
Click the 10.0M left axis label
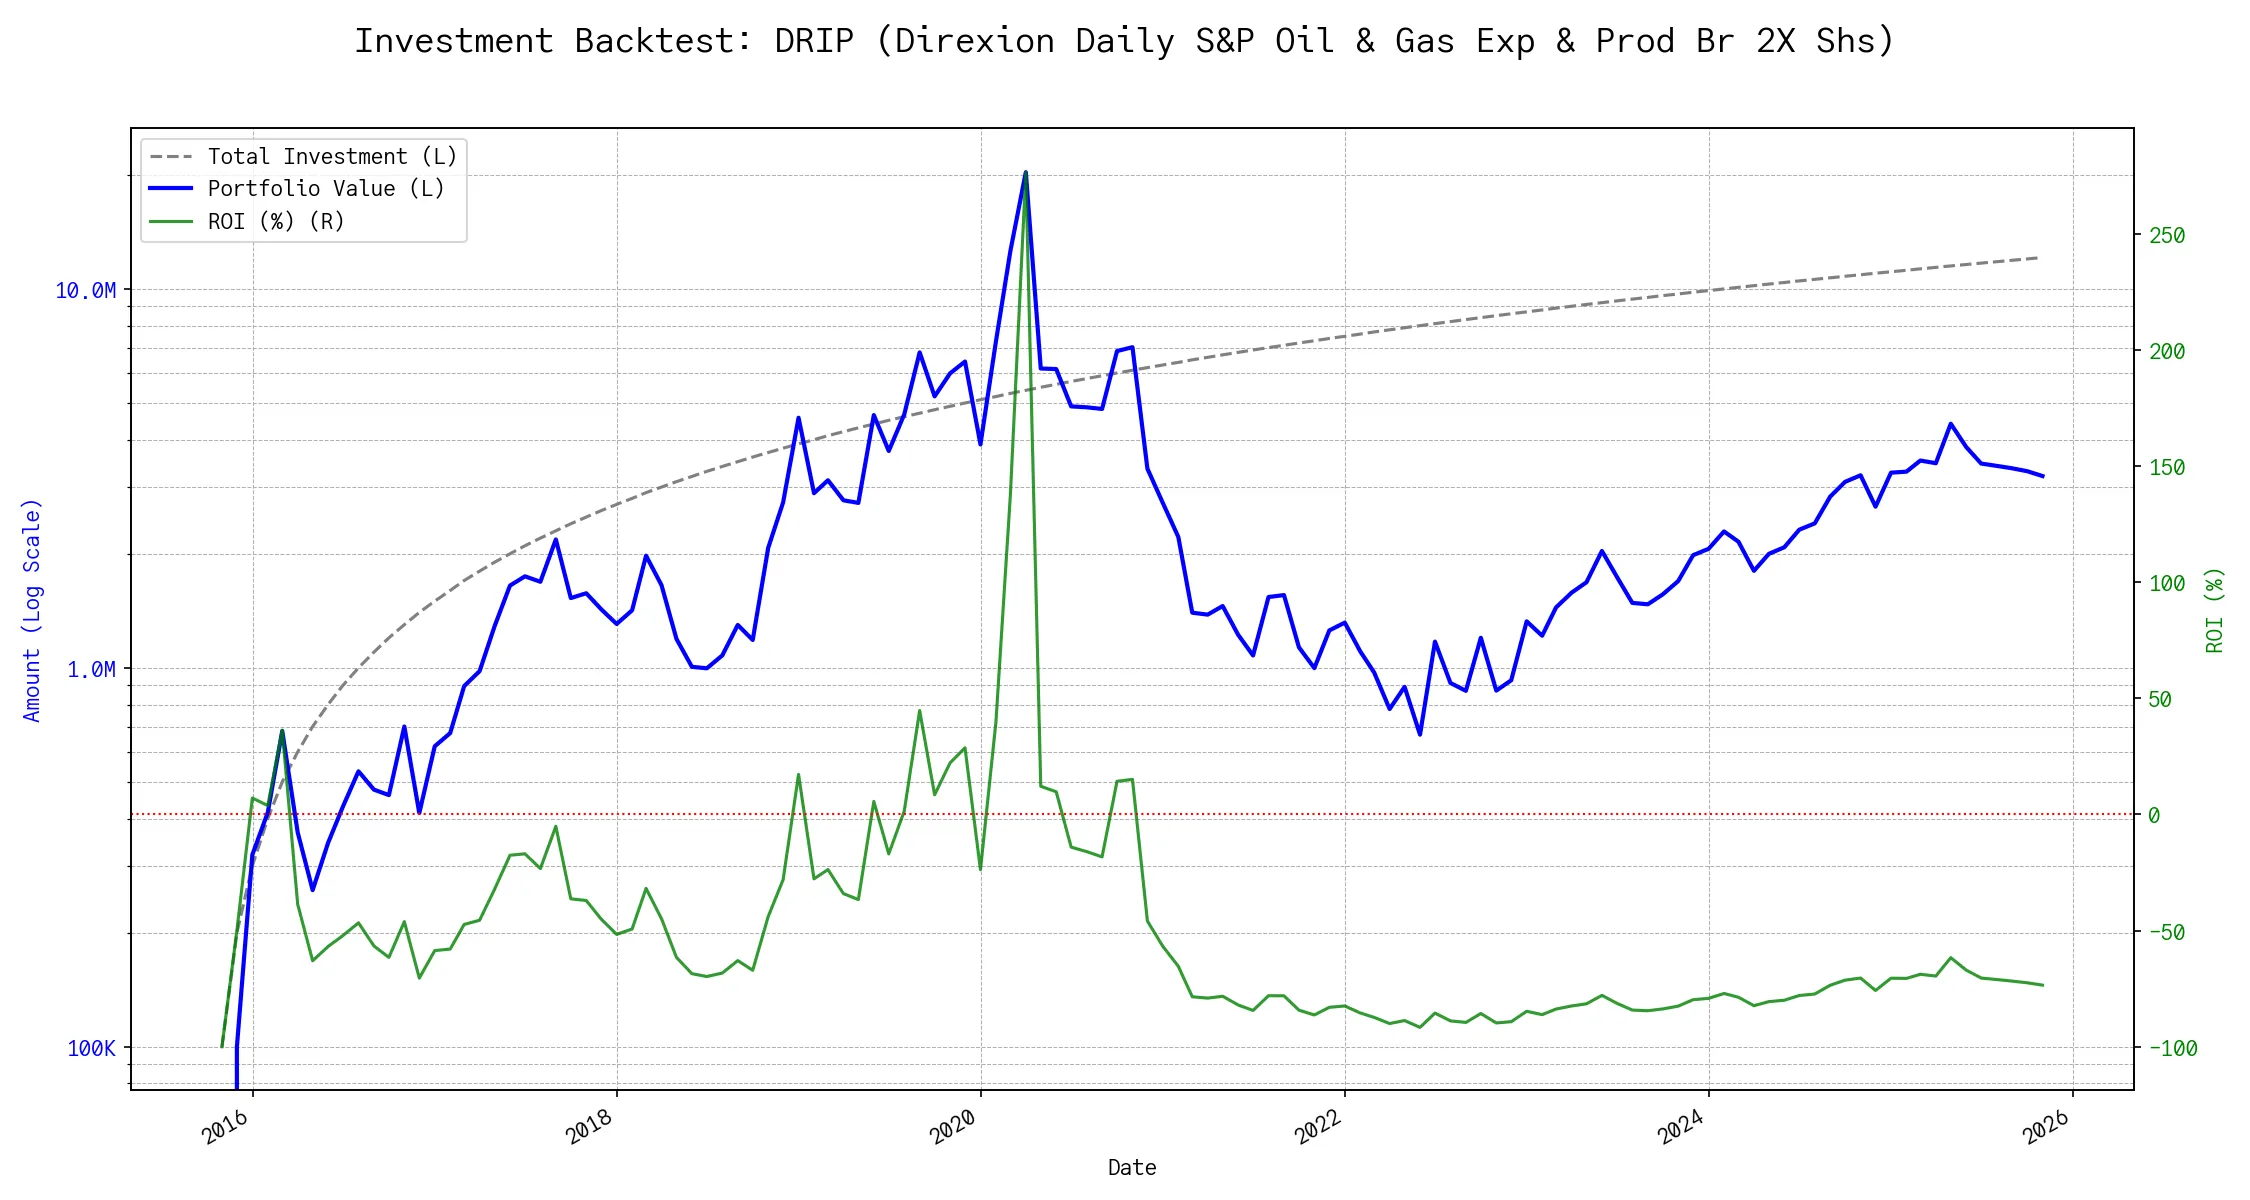[x=85, y=291]
